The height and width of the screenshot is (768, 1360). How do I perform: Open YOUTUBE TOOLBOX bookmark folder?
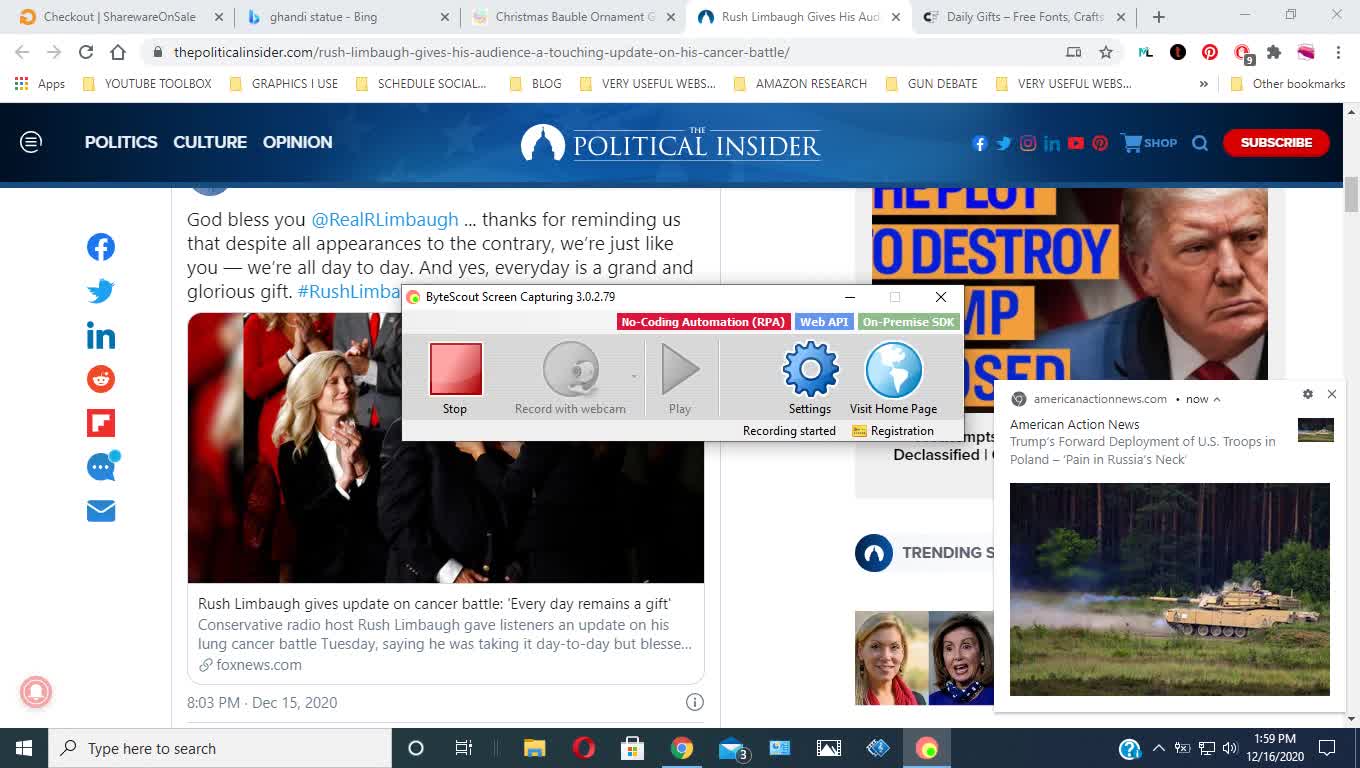click(x=147, y=84)
